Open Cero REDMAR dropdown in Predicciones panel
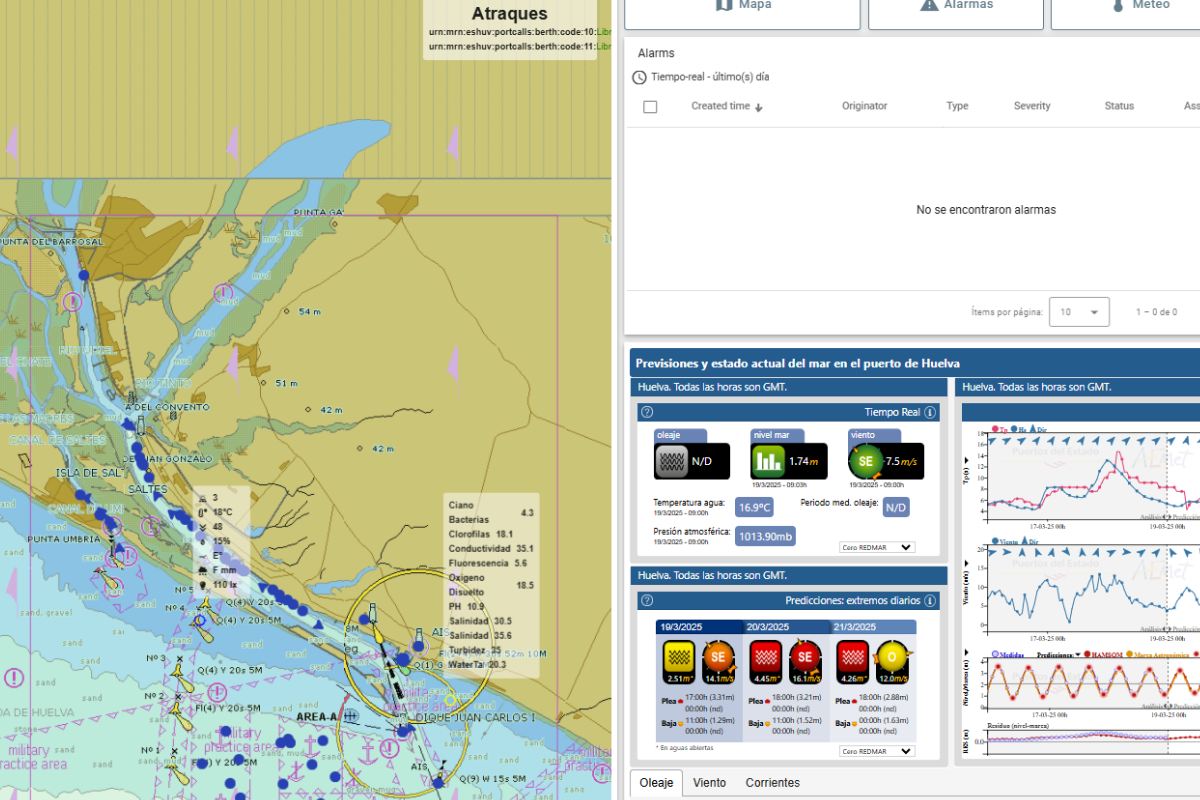This screenshot has width=1200, height=800. [877, 751]
